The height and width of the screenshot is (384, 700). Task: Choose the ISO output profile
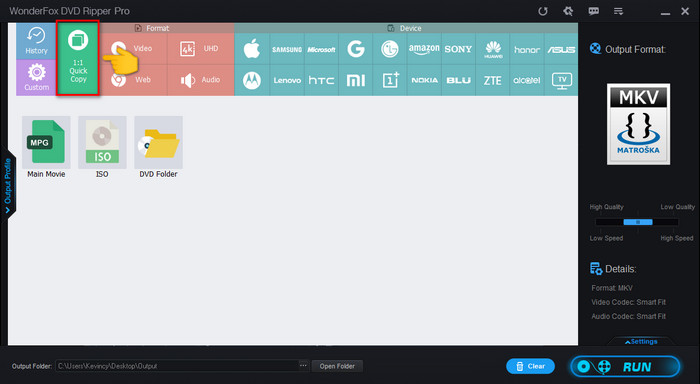click(102, 147)
